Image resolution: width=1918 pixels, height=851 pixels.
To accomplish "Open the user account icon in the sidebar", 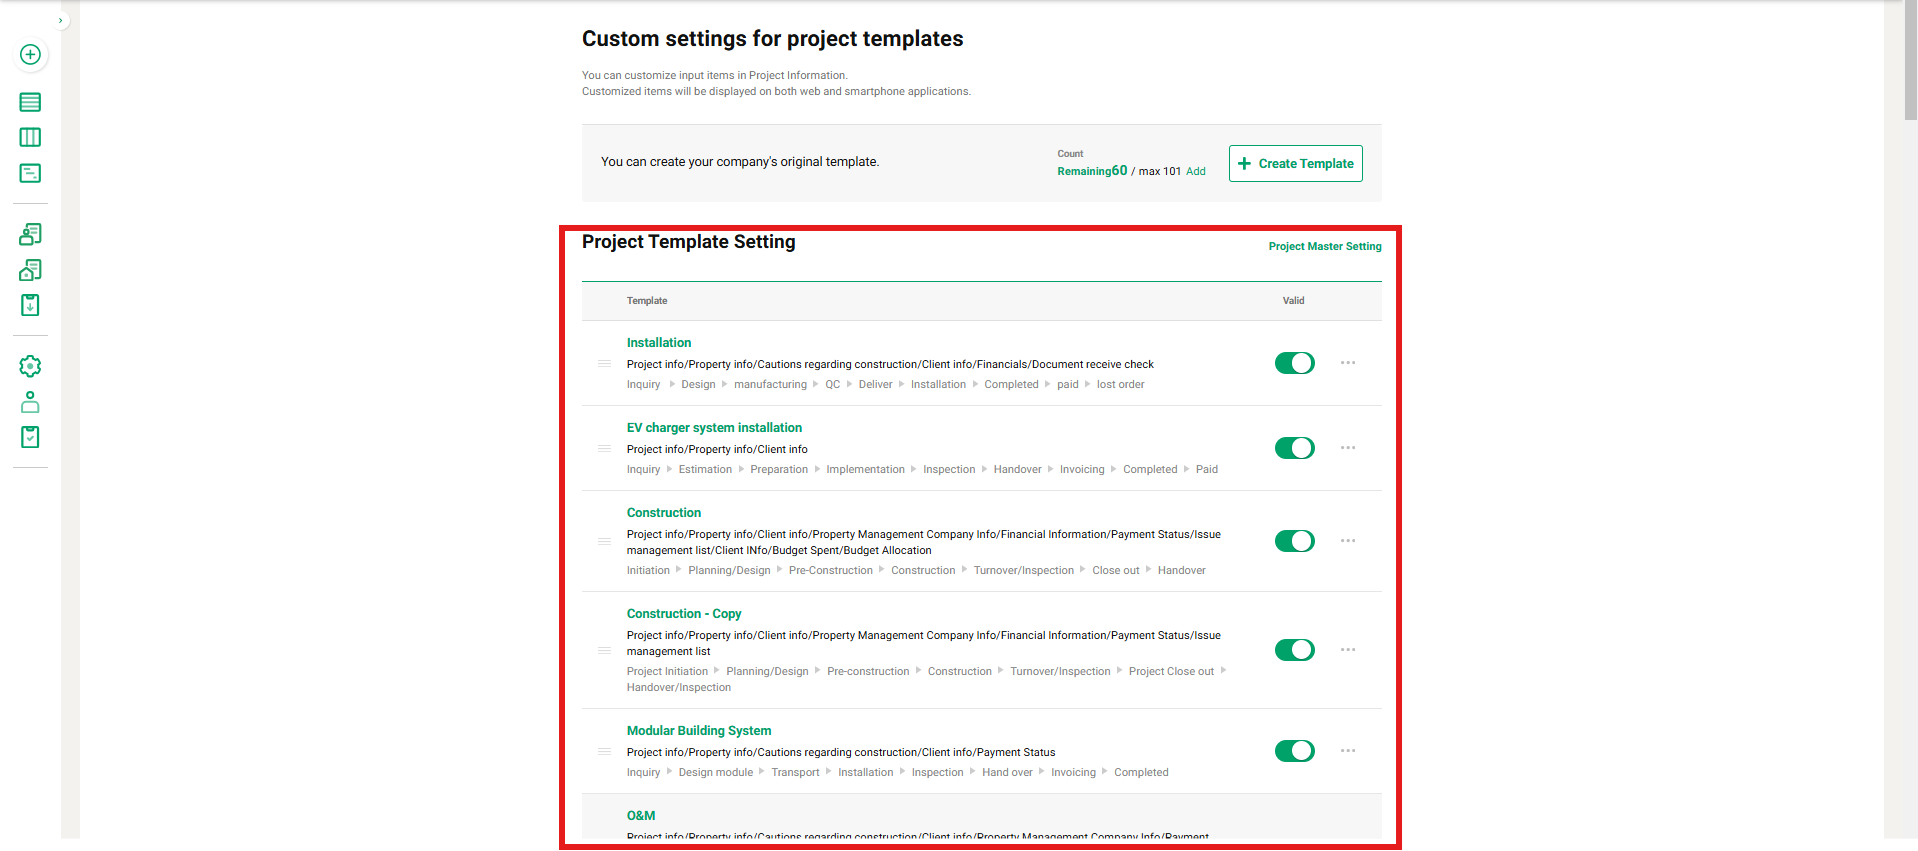I will point(31,402).
